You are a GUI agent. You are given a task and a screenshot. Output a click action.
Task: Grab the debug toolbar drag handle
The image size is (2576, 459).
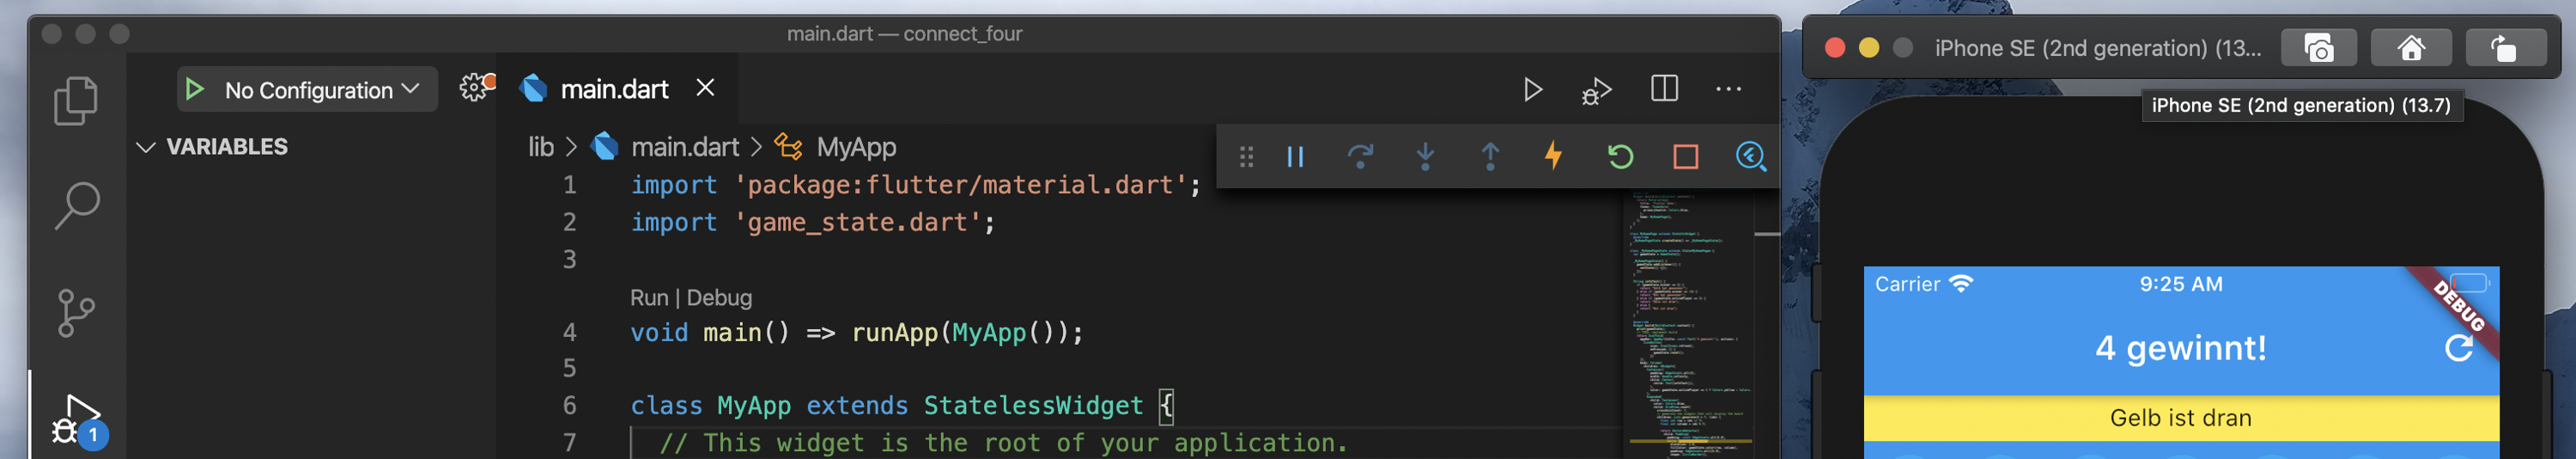click(1246, 157)
